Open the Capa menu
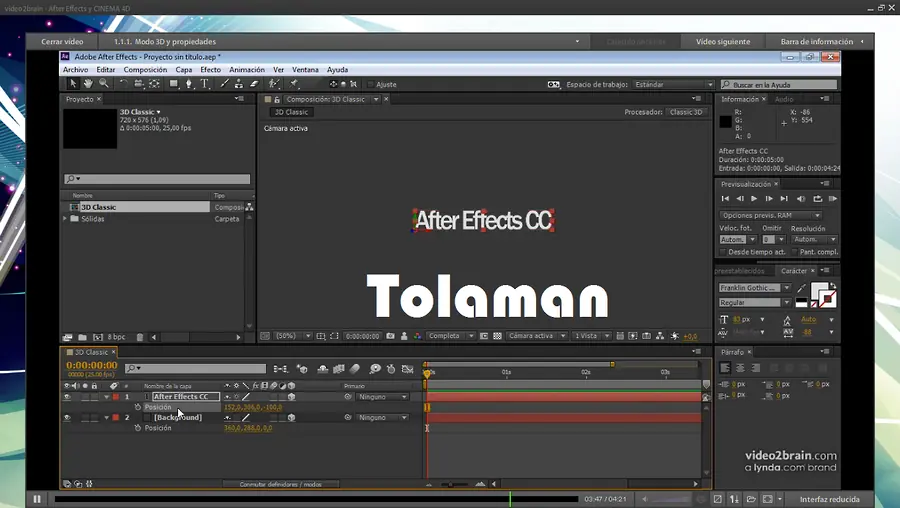 pyautogui.click(x=184, y=69)
